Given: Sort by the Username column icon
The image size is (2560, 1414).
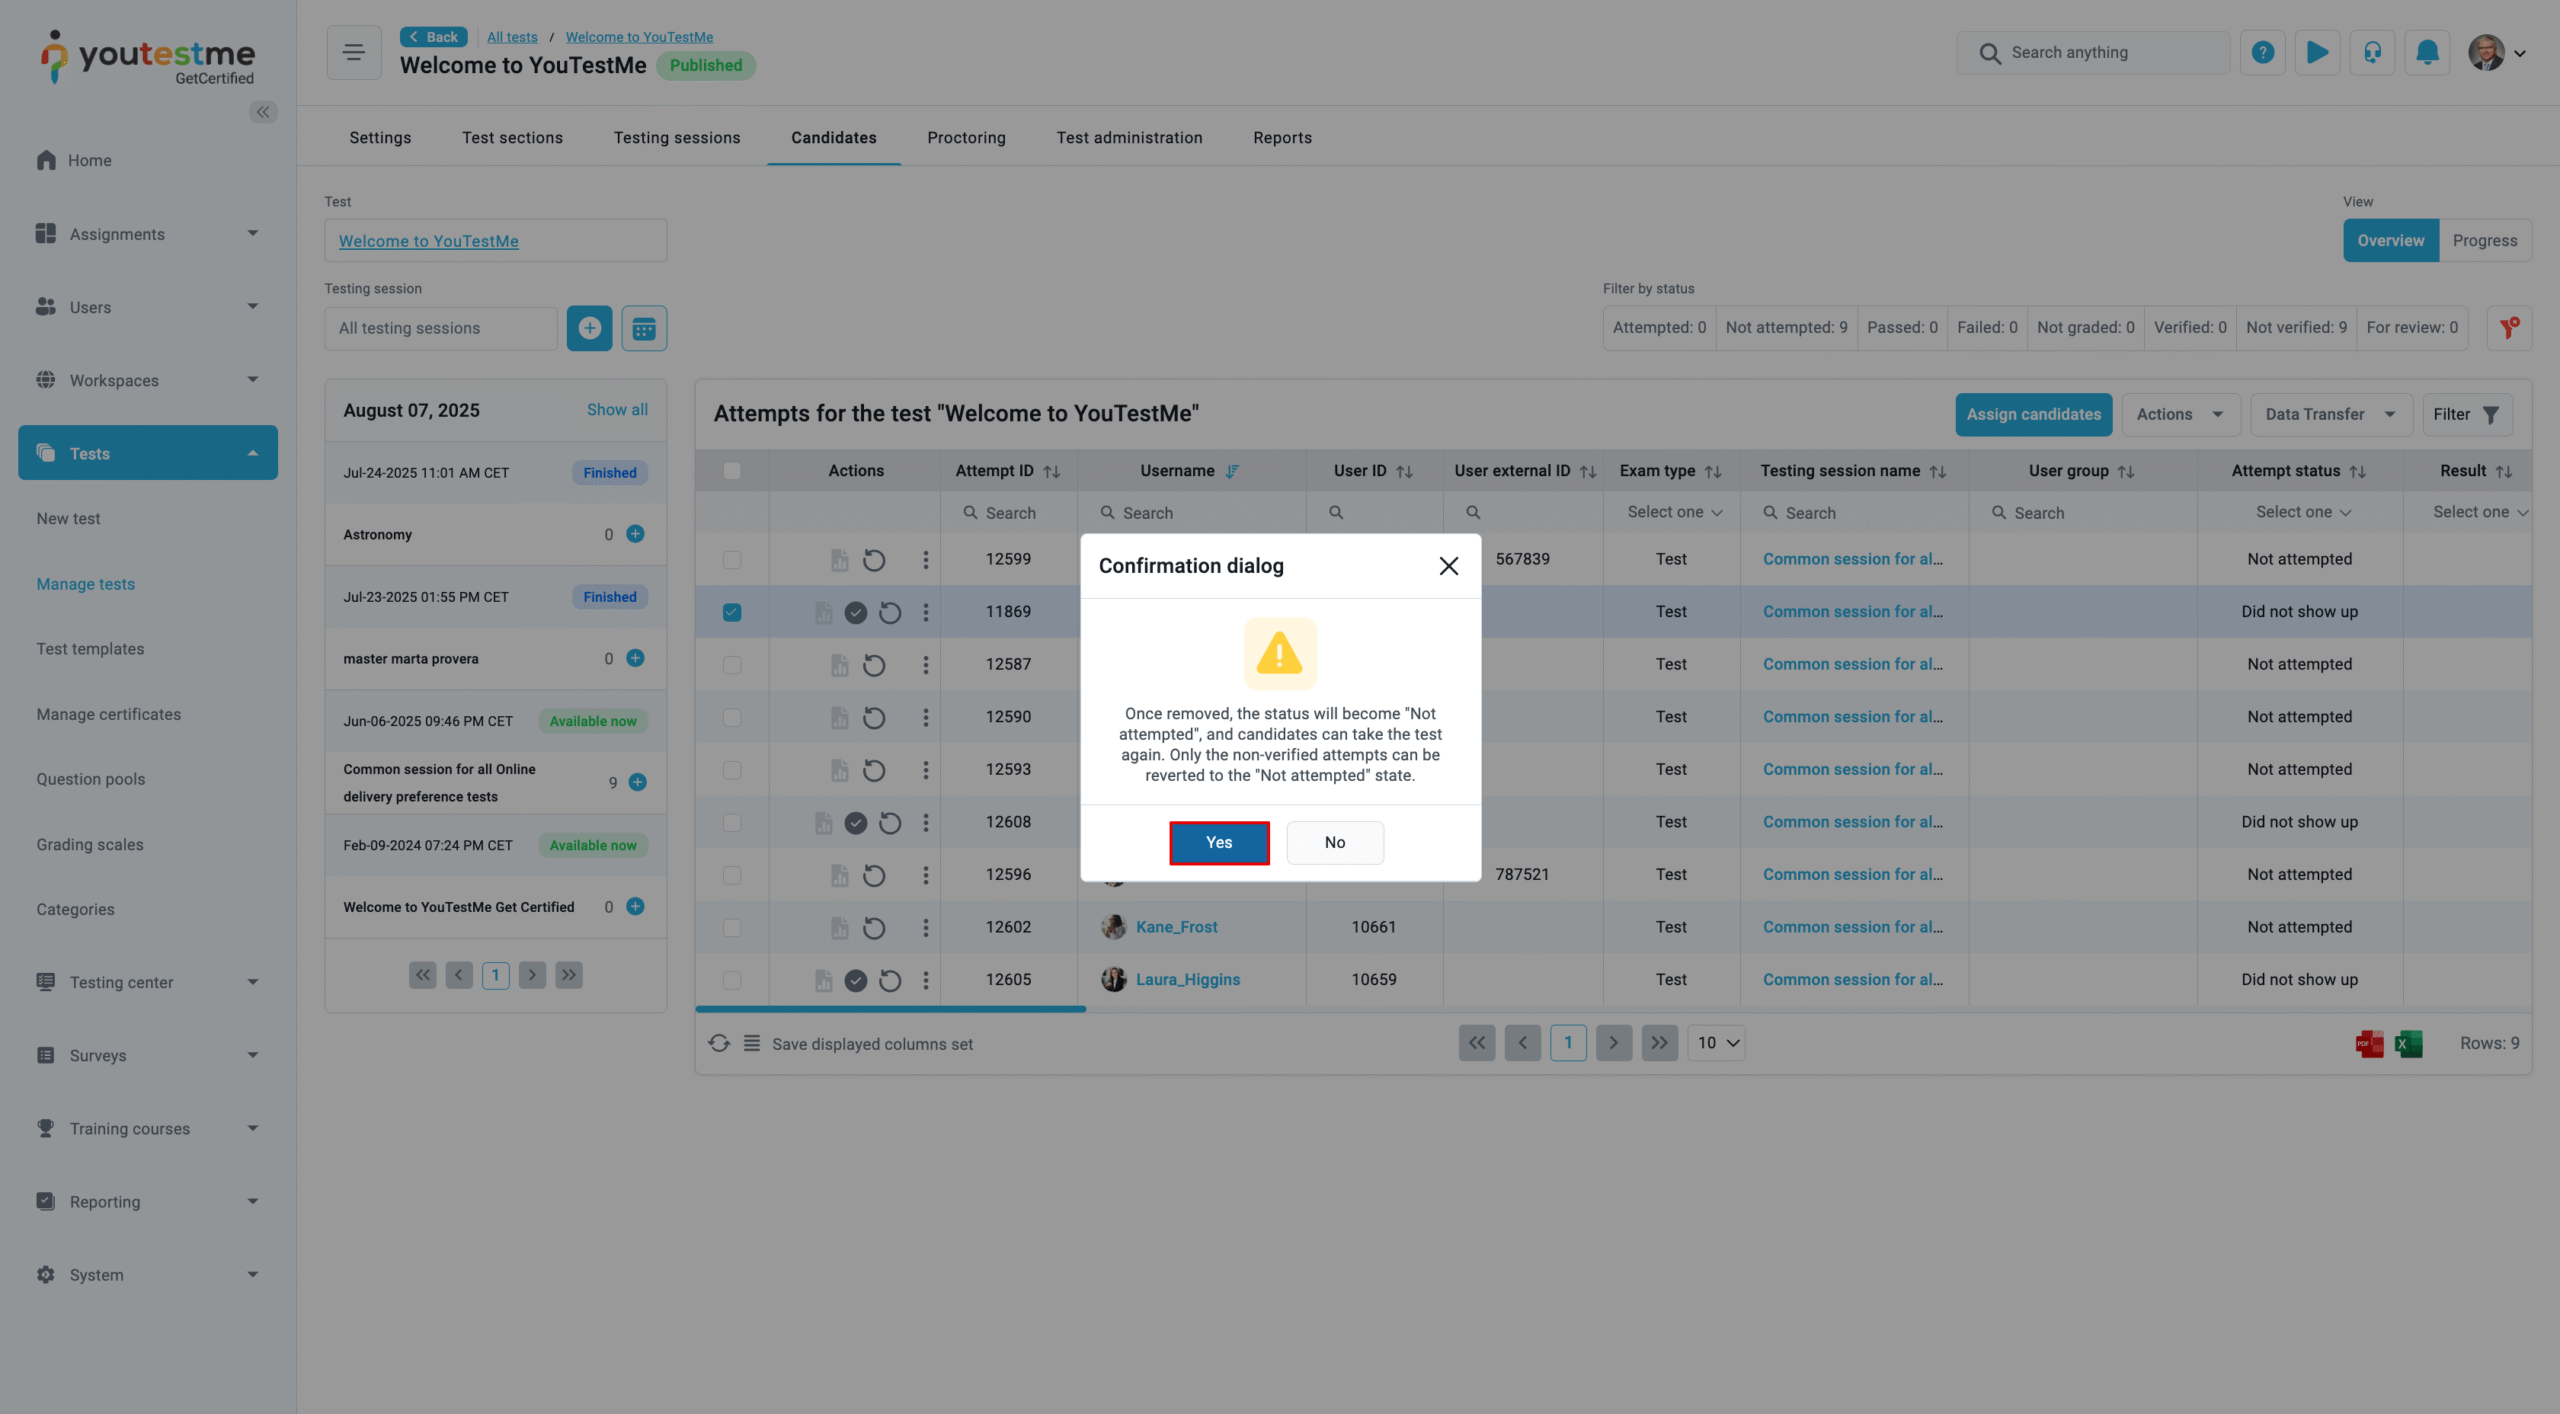Looking at the screenshot, I should 1232,471.
